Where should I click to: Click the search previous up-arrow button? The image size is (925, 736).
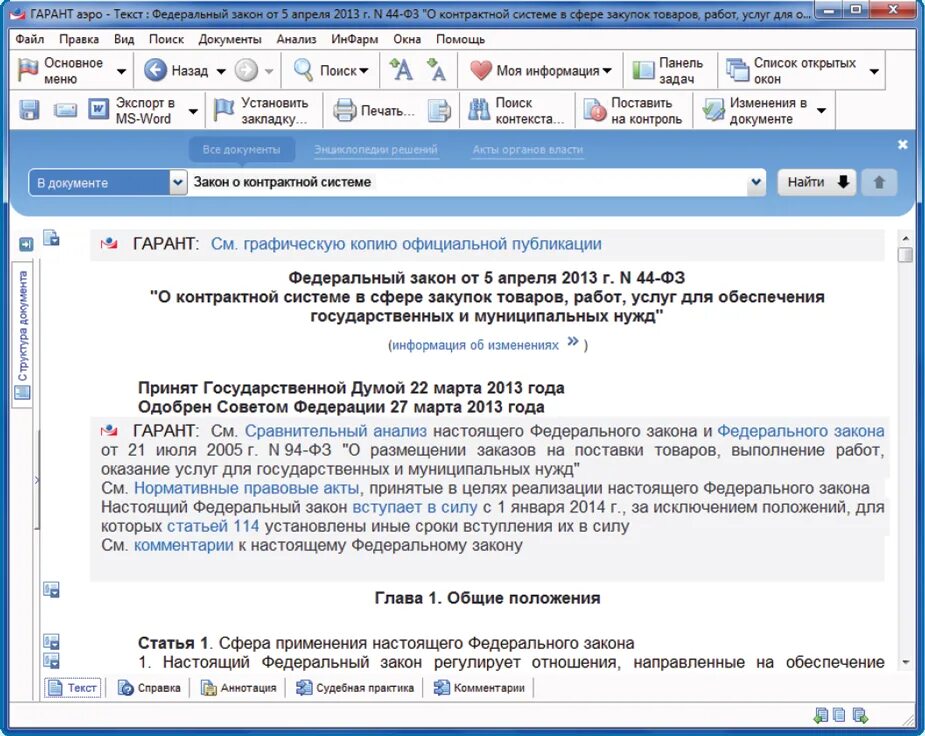[880, 182]
